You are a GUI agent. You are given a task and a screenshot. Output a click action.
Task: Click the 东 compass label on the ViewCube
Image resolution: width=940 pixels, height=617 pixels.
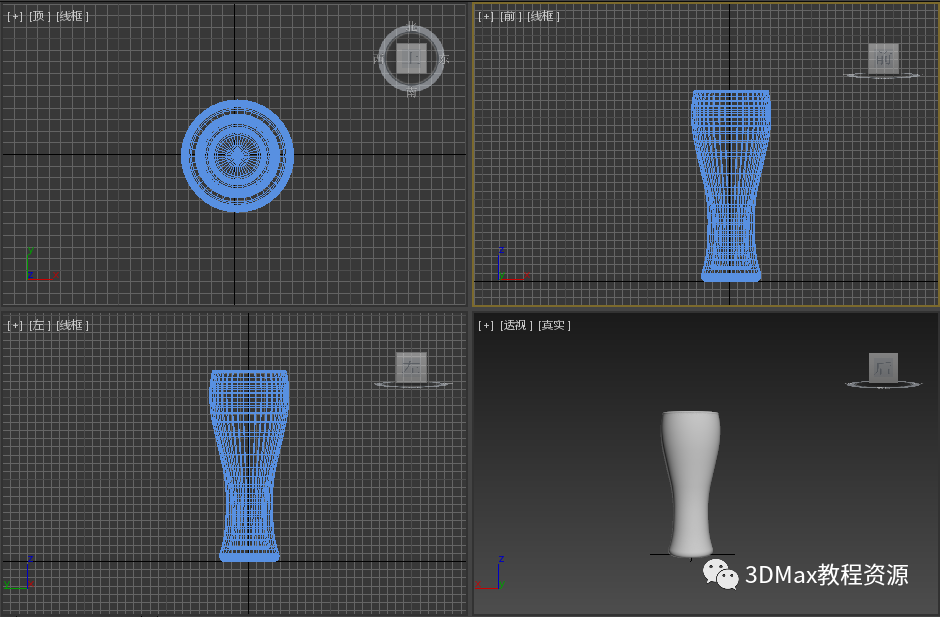click(x=444, y=59)
